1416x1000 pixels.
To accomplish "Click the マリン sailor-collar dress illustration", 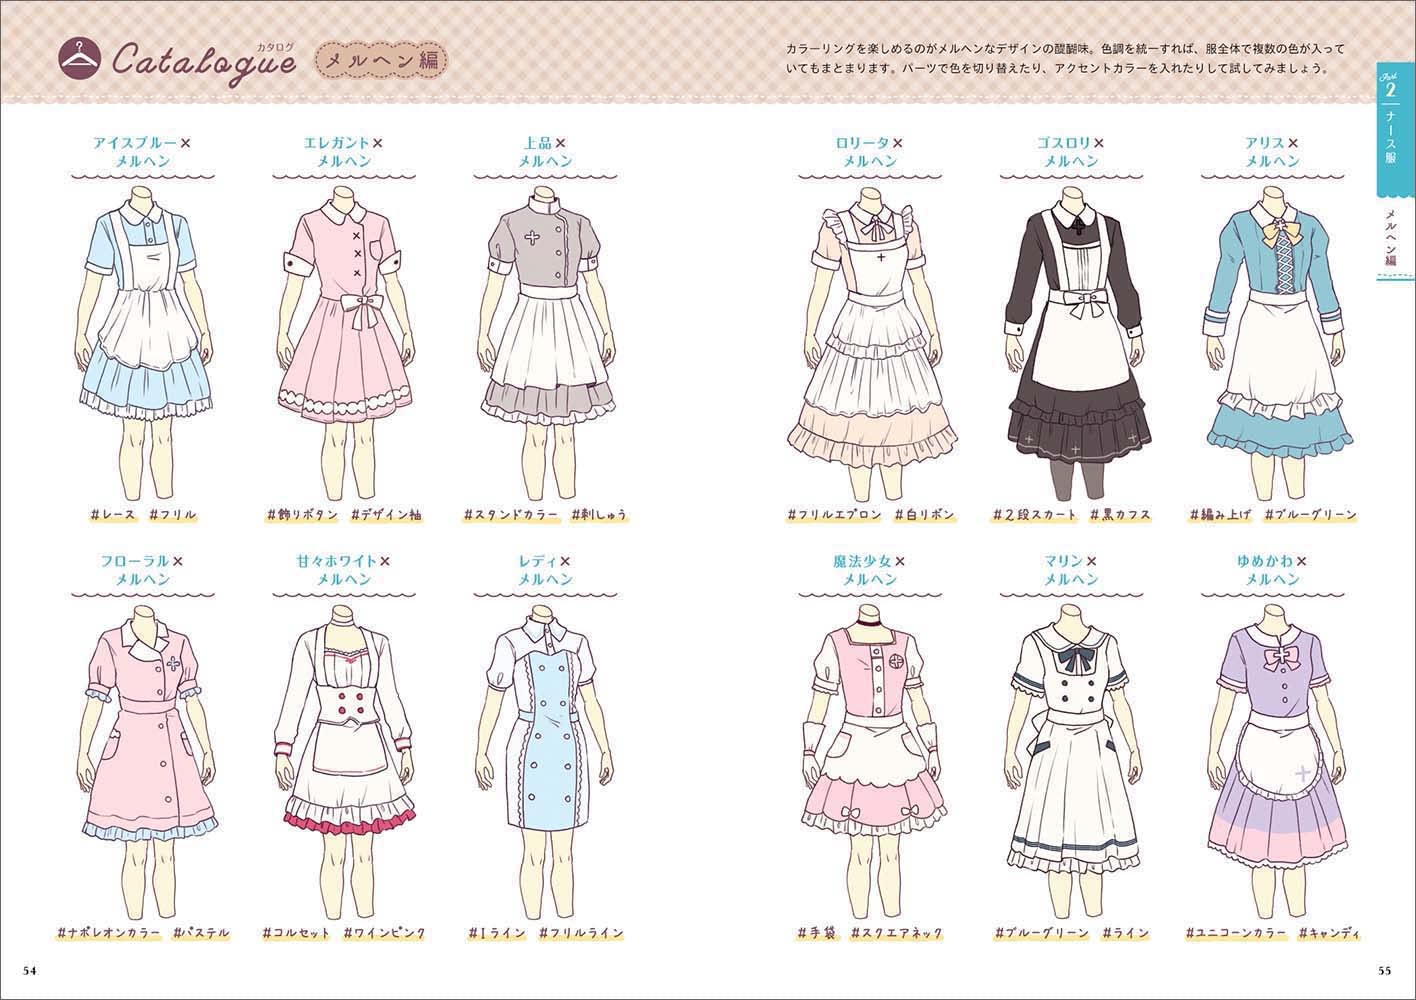I will [1070, 730].
